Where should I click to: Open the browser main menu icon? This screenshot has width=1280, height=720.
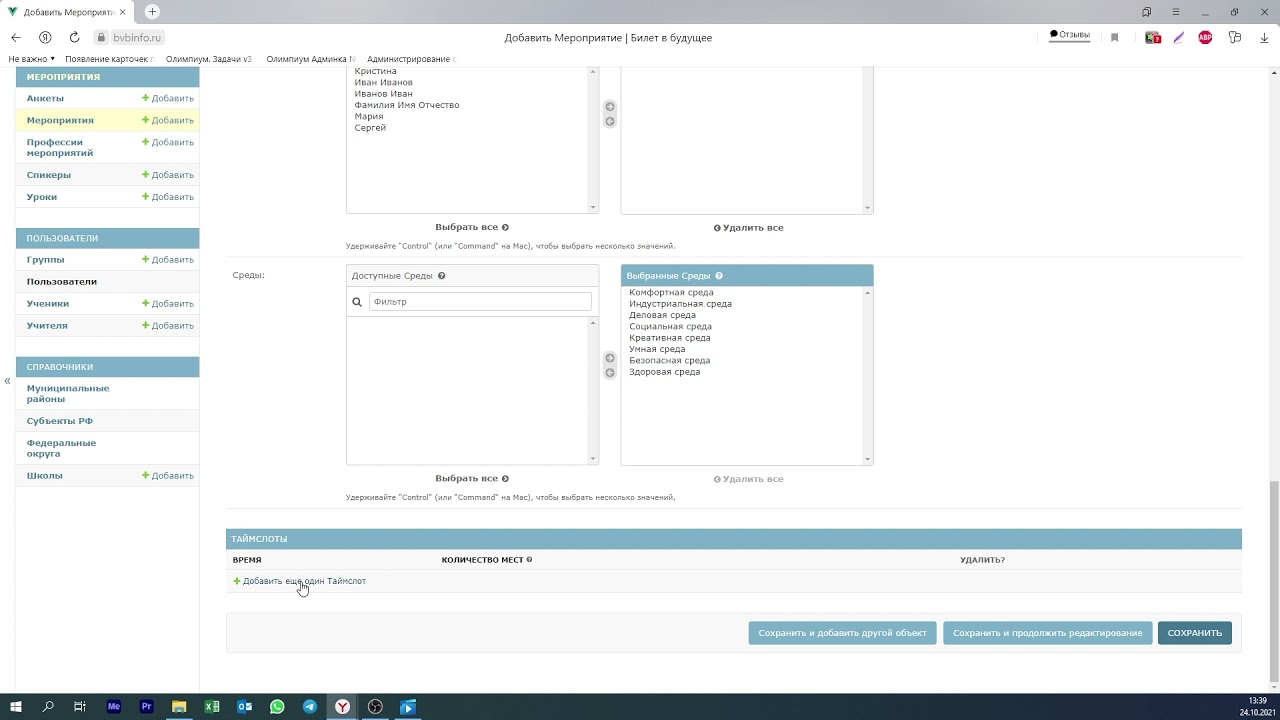click(x=1175, y=12)
